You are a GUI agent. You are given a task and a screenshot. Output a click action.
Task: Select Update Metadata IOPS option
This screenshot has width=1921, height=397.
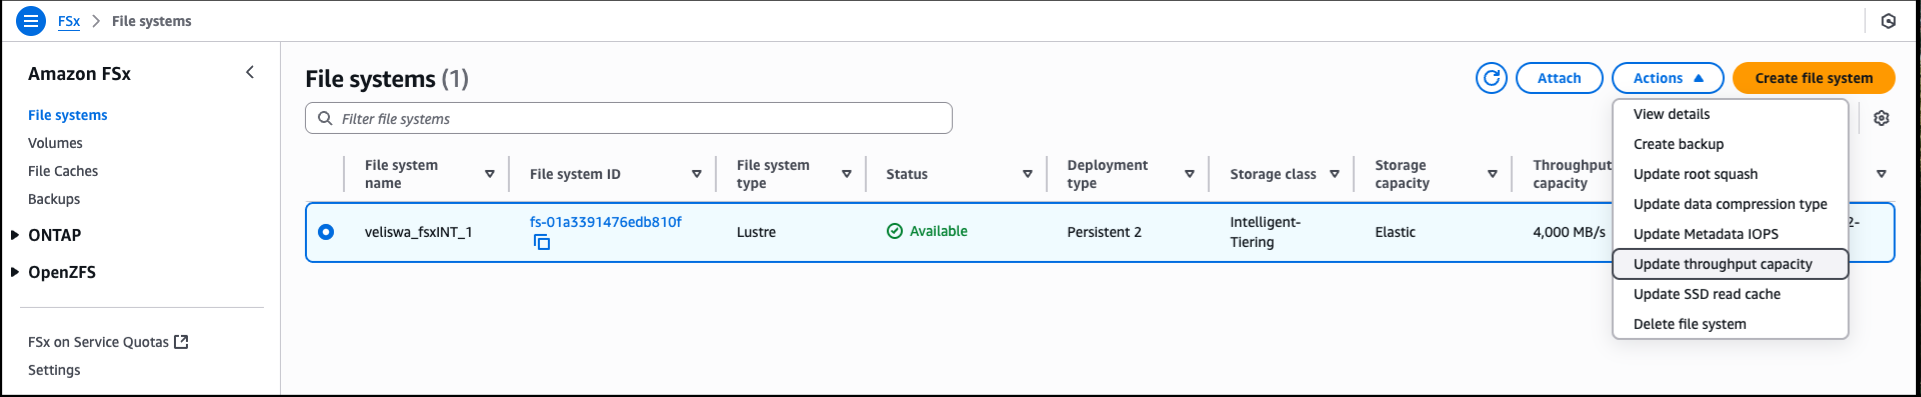coord(1730,234)
